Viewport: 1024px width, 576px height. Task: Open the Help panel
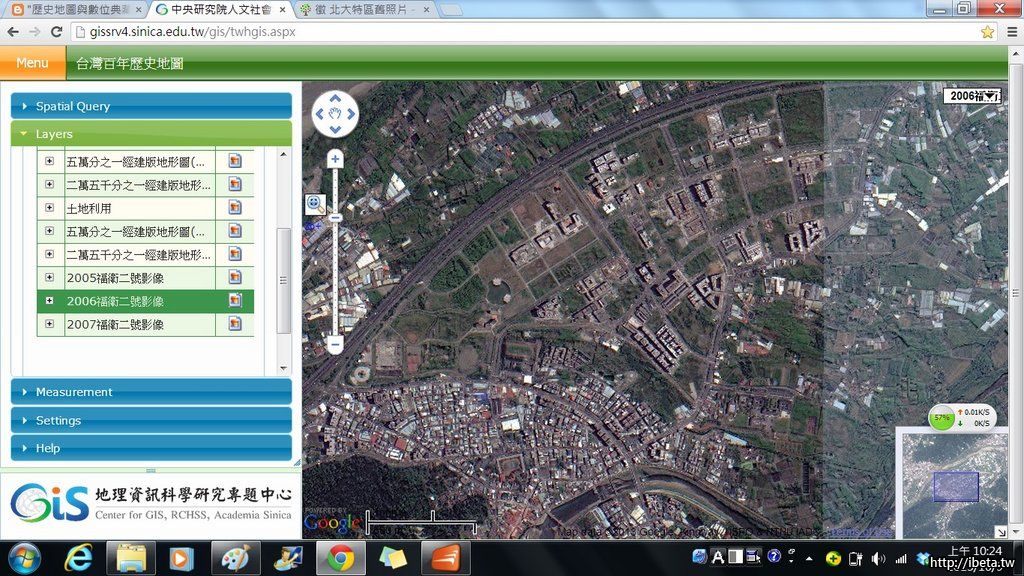pyautogui.click(x=151, y=448)
